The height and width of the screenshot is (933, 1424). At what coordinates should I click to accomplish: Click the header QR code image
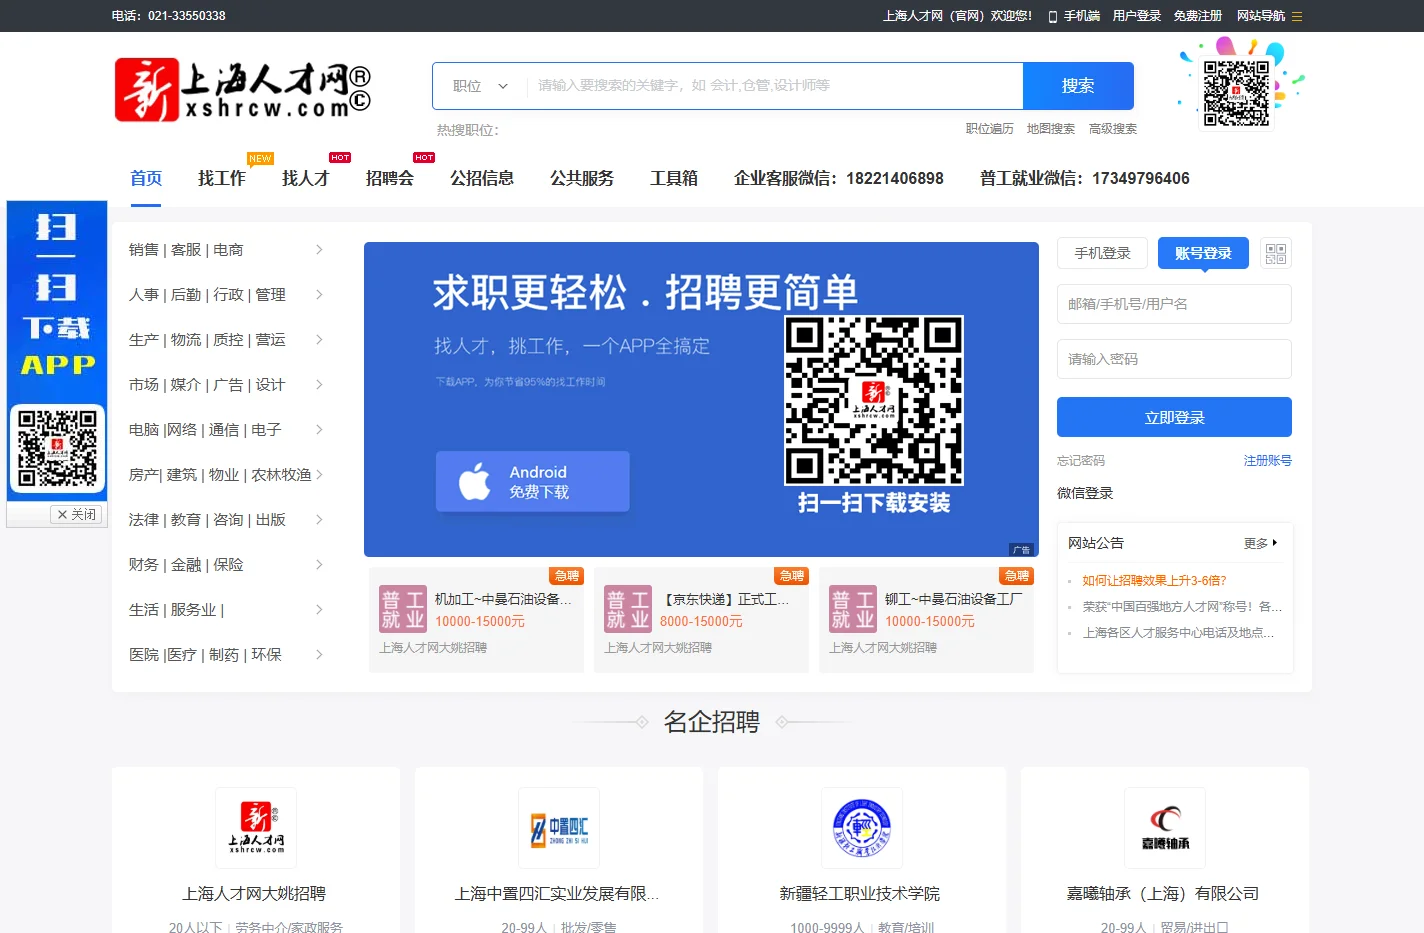(x=1237, y=93)
